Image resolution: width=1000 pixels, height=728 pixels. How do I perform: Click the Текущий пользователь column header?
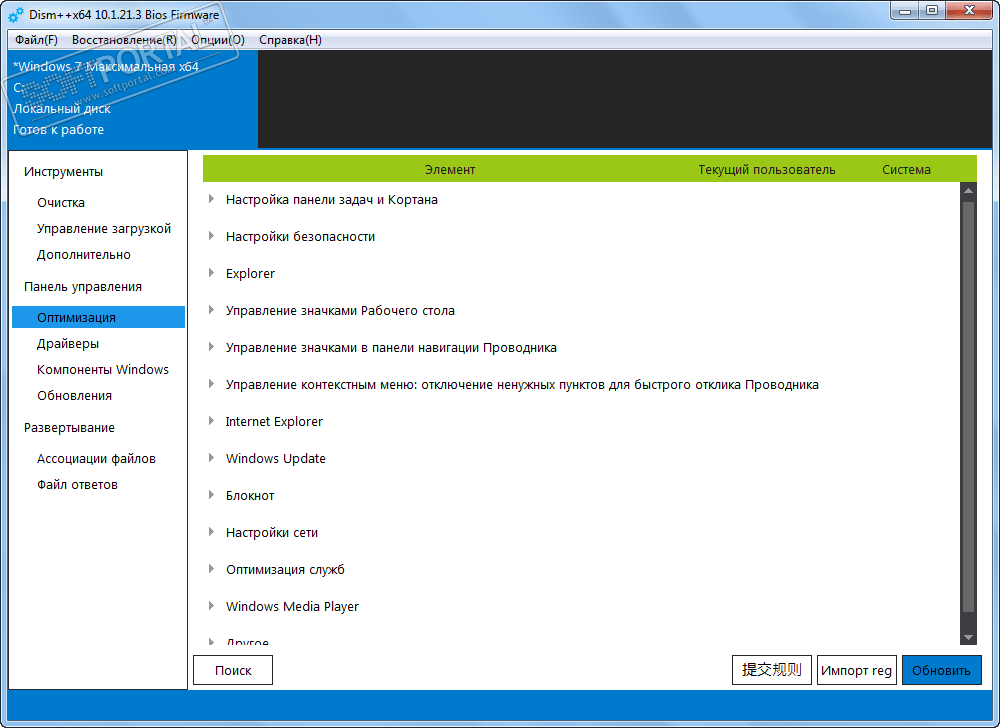click(x=767, y=170)
